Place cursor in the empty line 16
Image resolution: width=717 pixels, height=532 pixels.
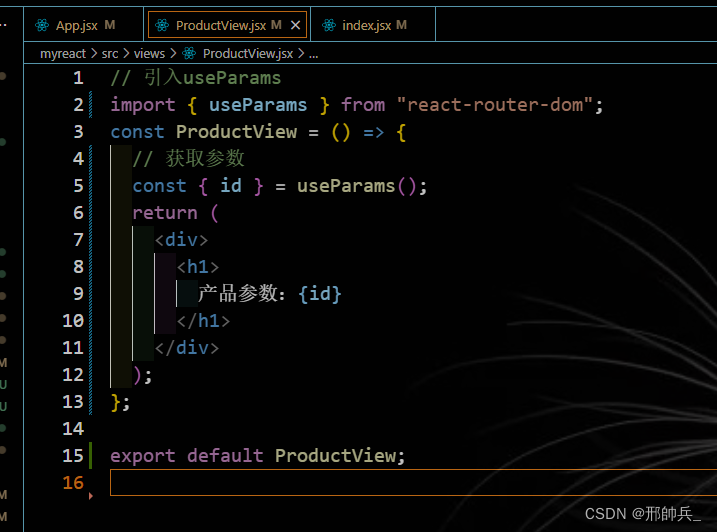click(413, 483)
